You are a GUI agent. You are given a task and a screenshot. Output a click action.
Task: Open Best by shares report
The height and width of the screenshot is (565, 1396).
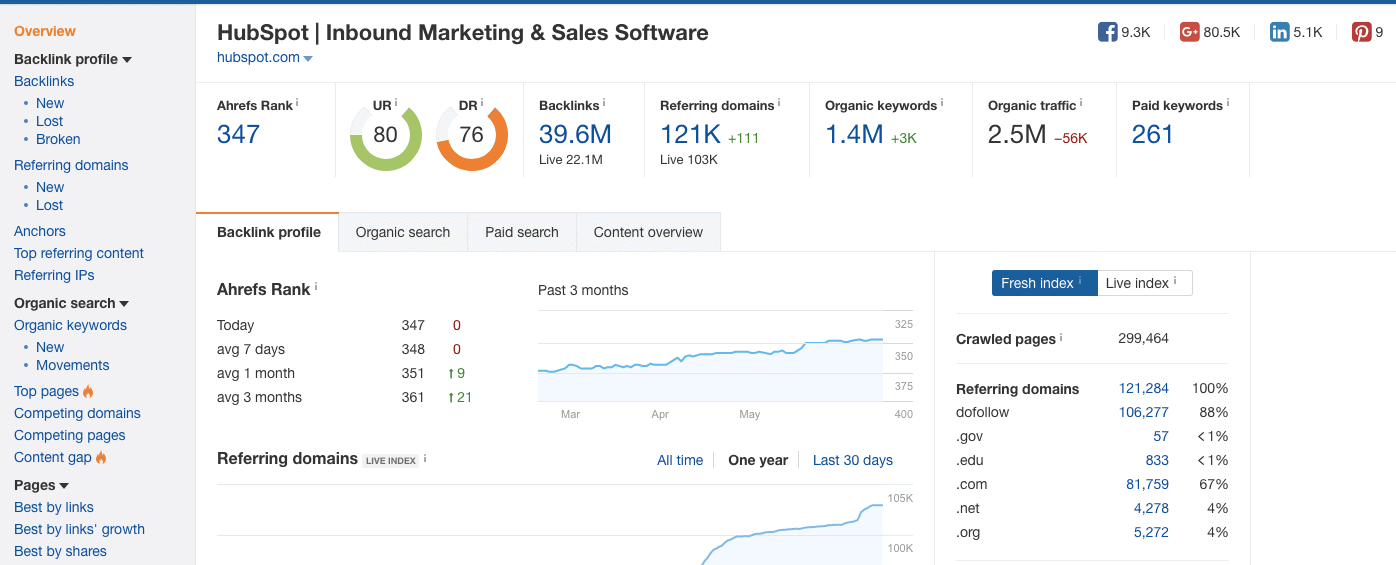(60, 551)
